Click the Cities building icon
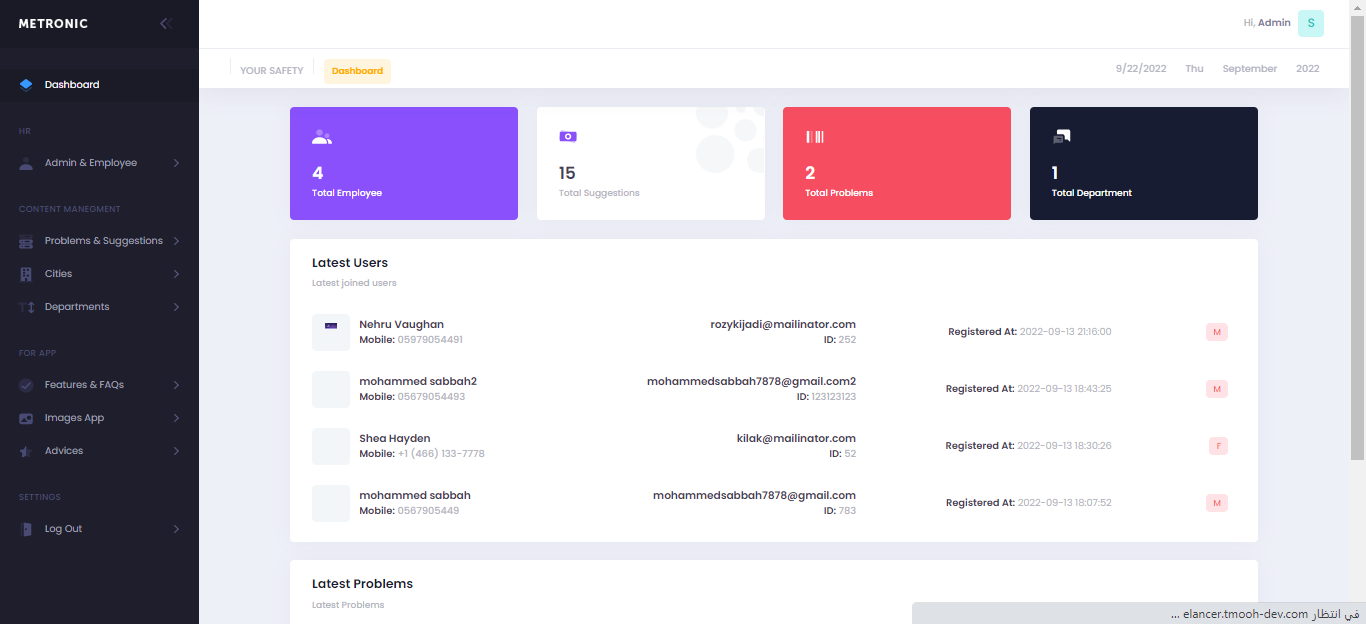The image size is (1366, 624). pyautogui.click(x=26, y=274)
